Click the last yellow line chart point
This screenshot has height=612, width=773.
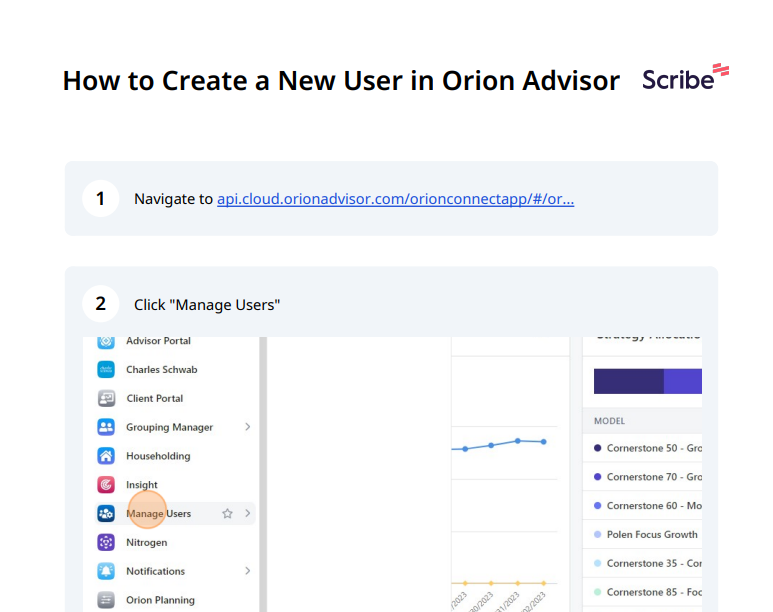(544, 583)
